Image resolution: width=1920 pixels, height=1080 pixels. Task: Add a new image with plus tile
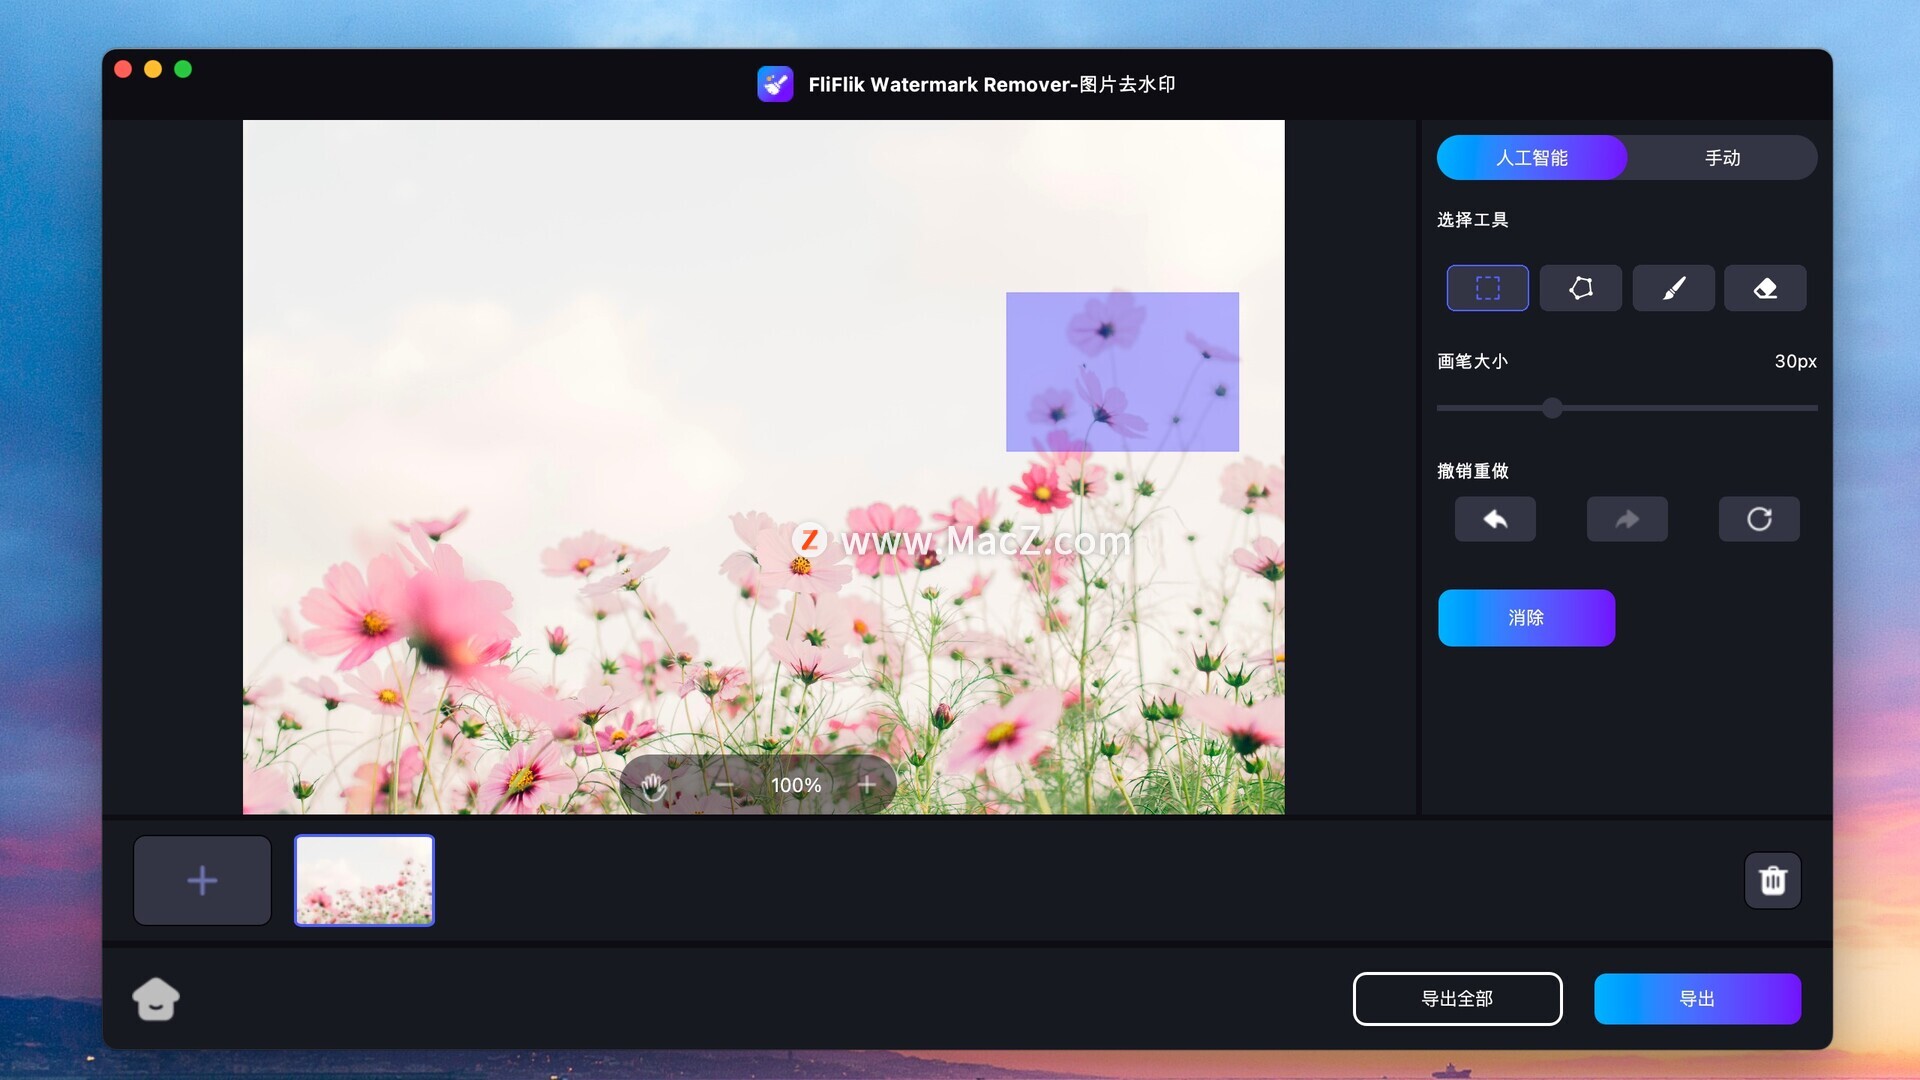click(x=202, y=880)
